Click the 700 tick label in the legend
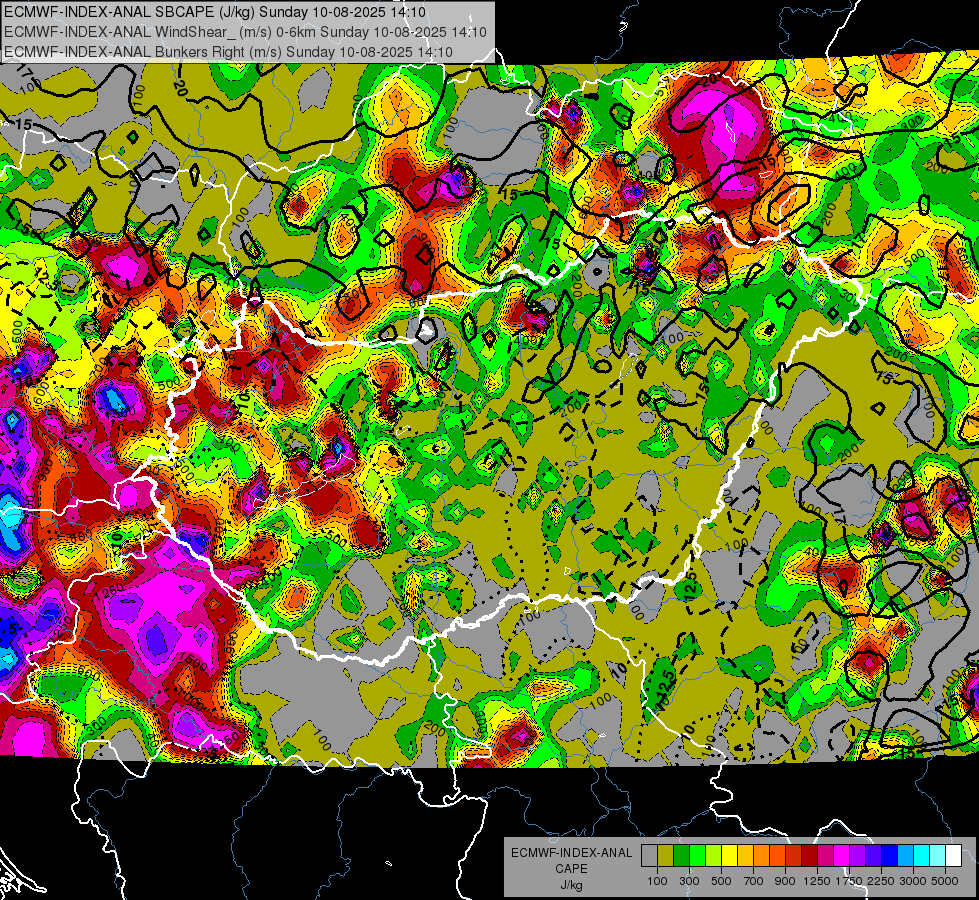This screenshot has height=900, width=979. click(754, 882)
